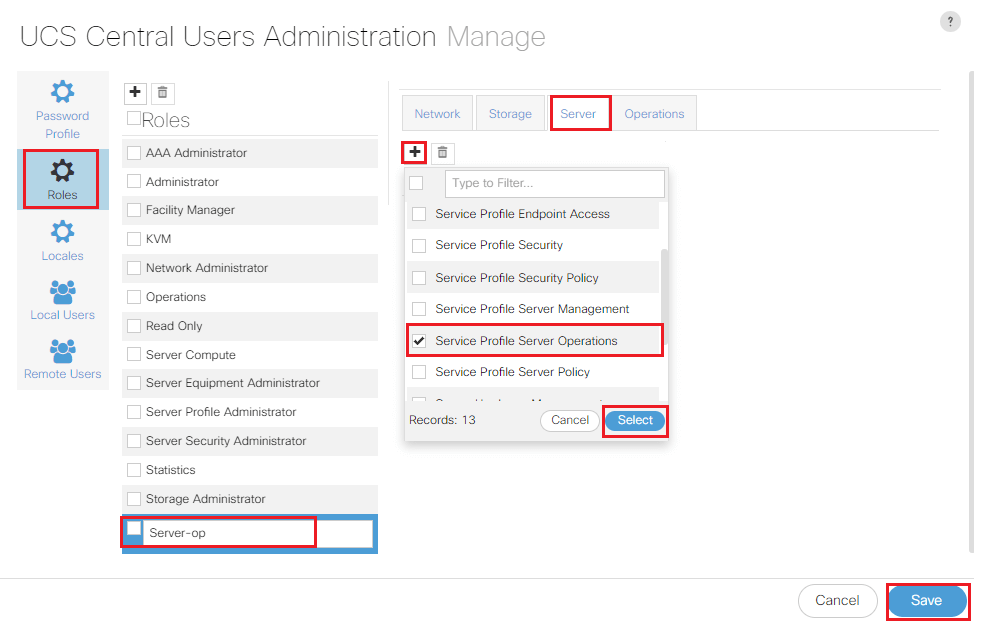Select the Roles gear icon in sidebar
The image size is (982, 634).
point(62,170)
